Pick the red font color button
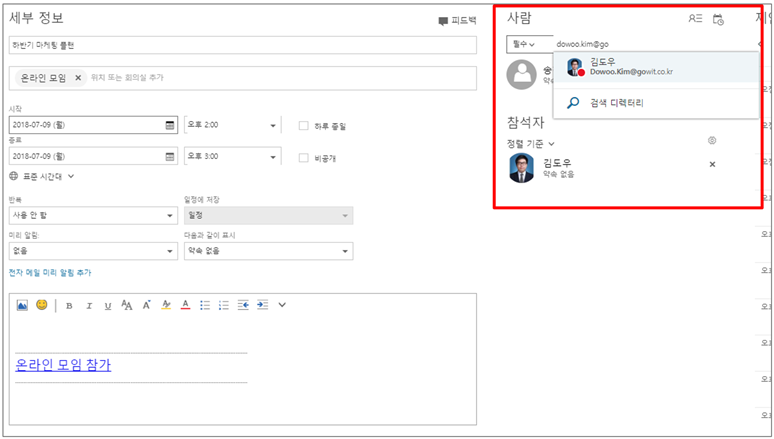Image resolution: width=774 pixels, height=439 pixels. pyautogui.click(x=185, y=305)
